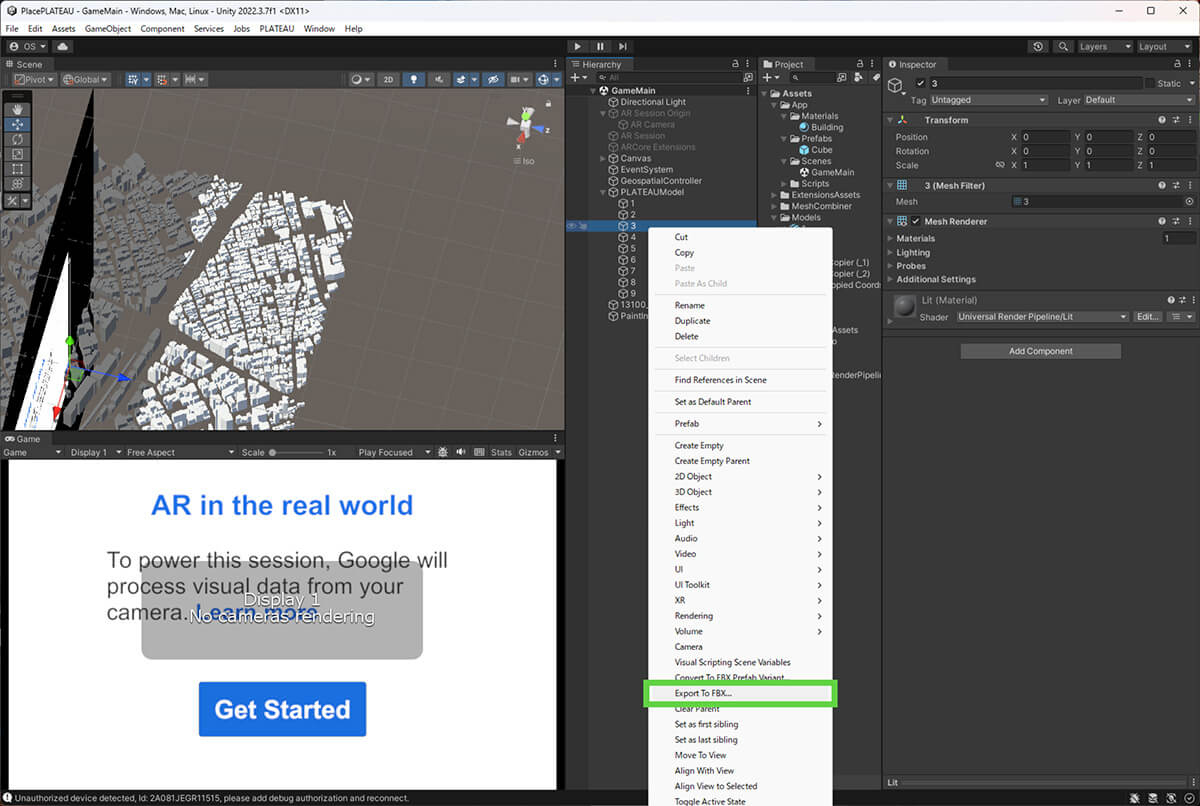The height and width of the screenshot is (806, 1200).
Task: Open the PLATEAU menu in menu bar
Action: coord(277,29)
